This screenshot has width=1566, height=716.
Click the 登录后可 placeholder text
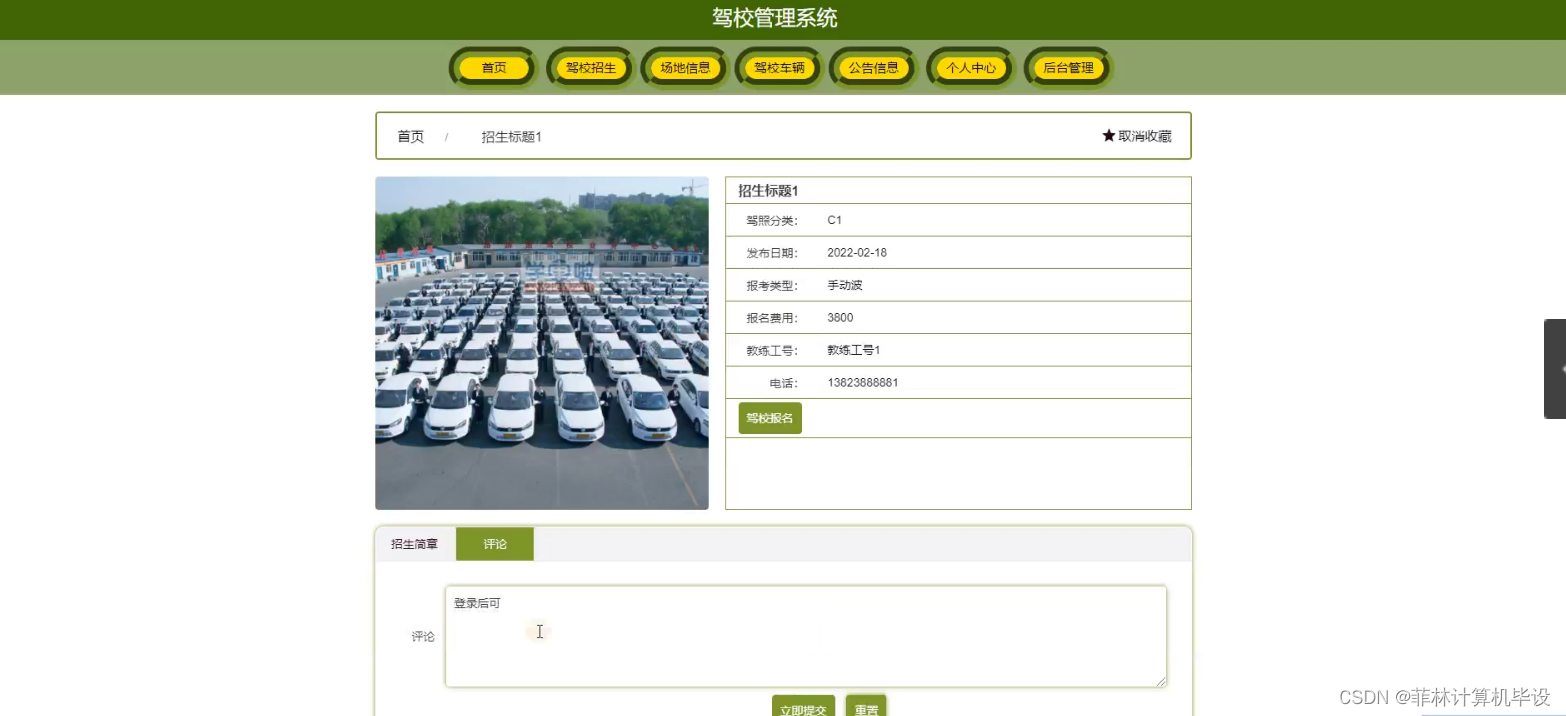pos(477,603)
